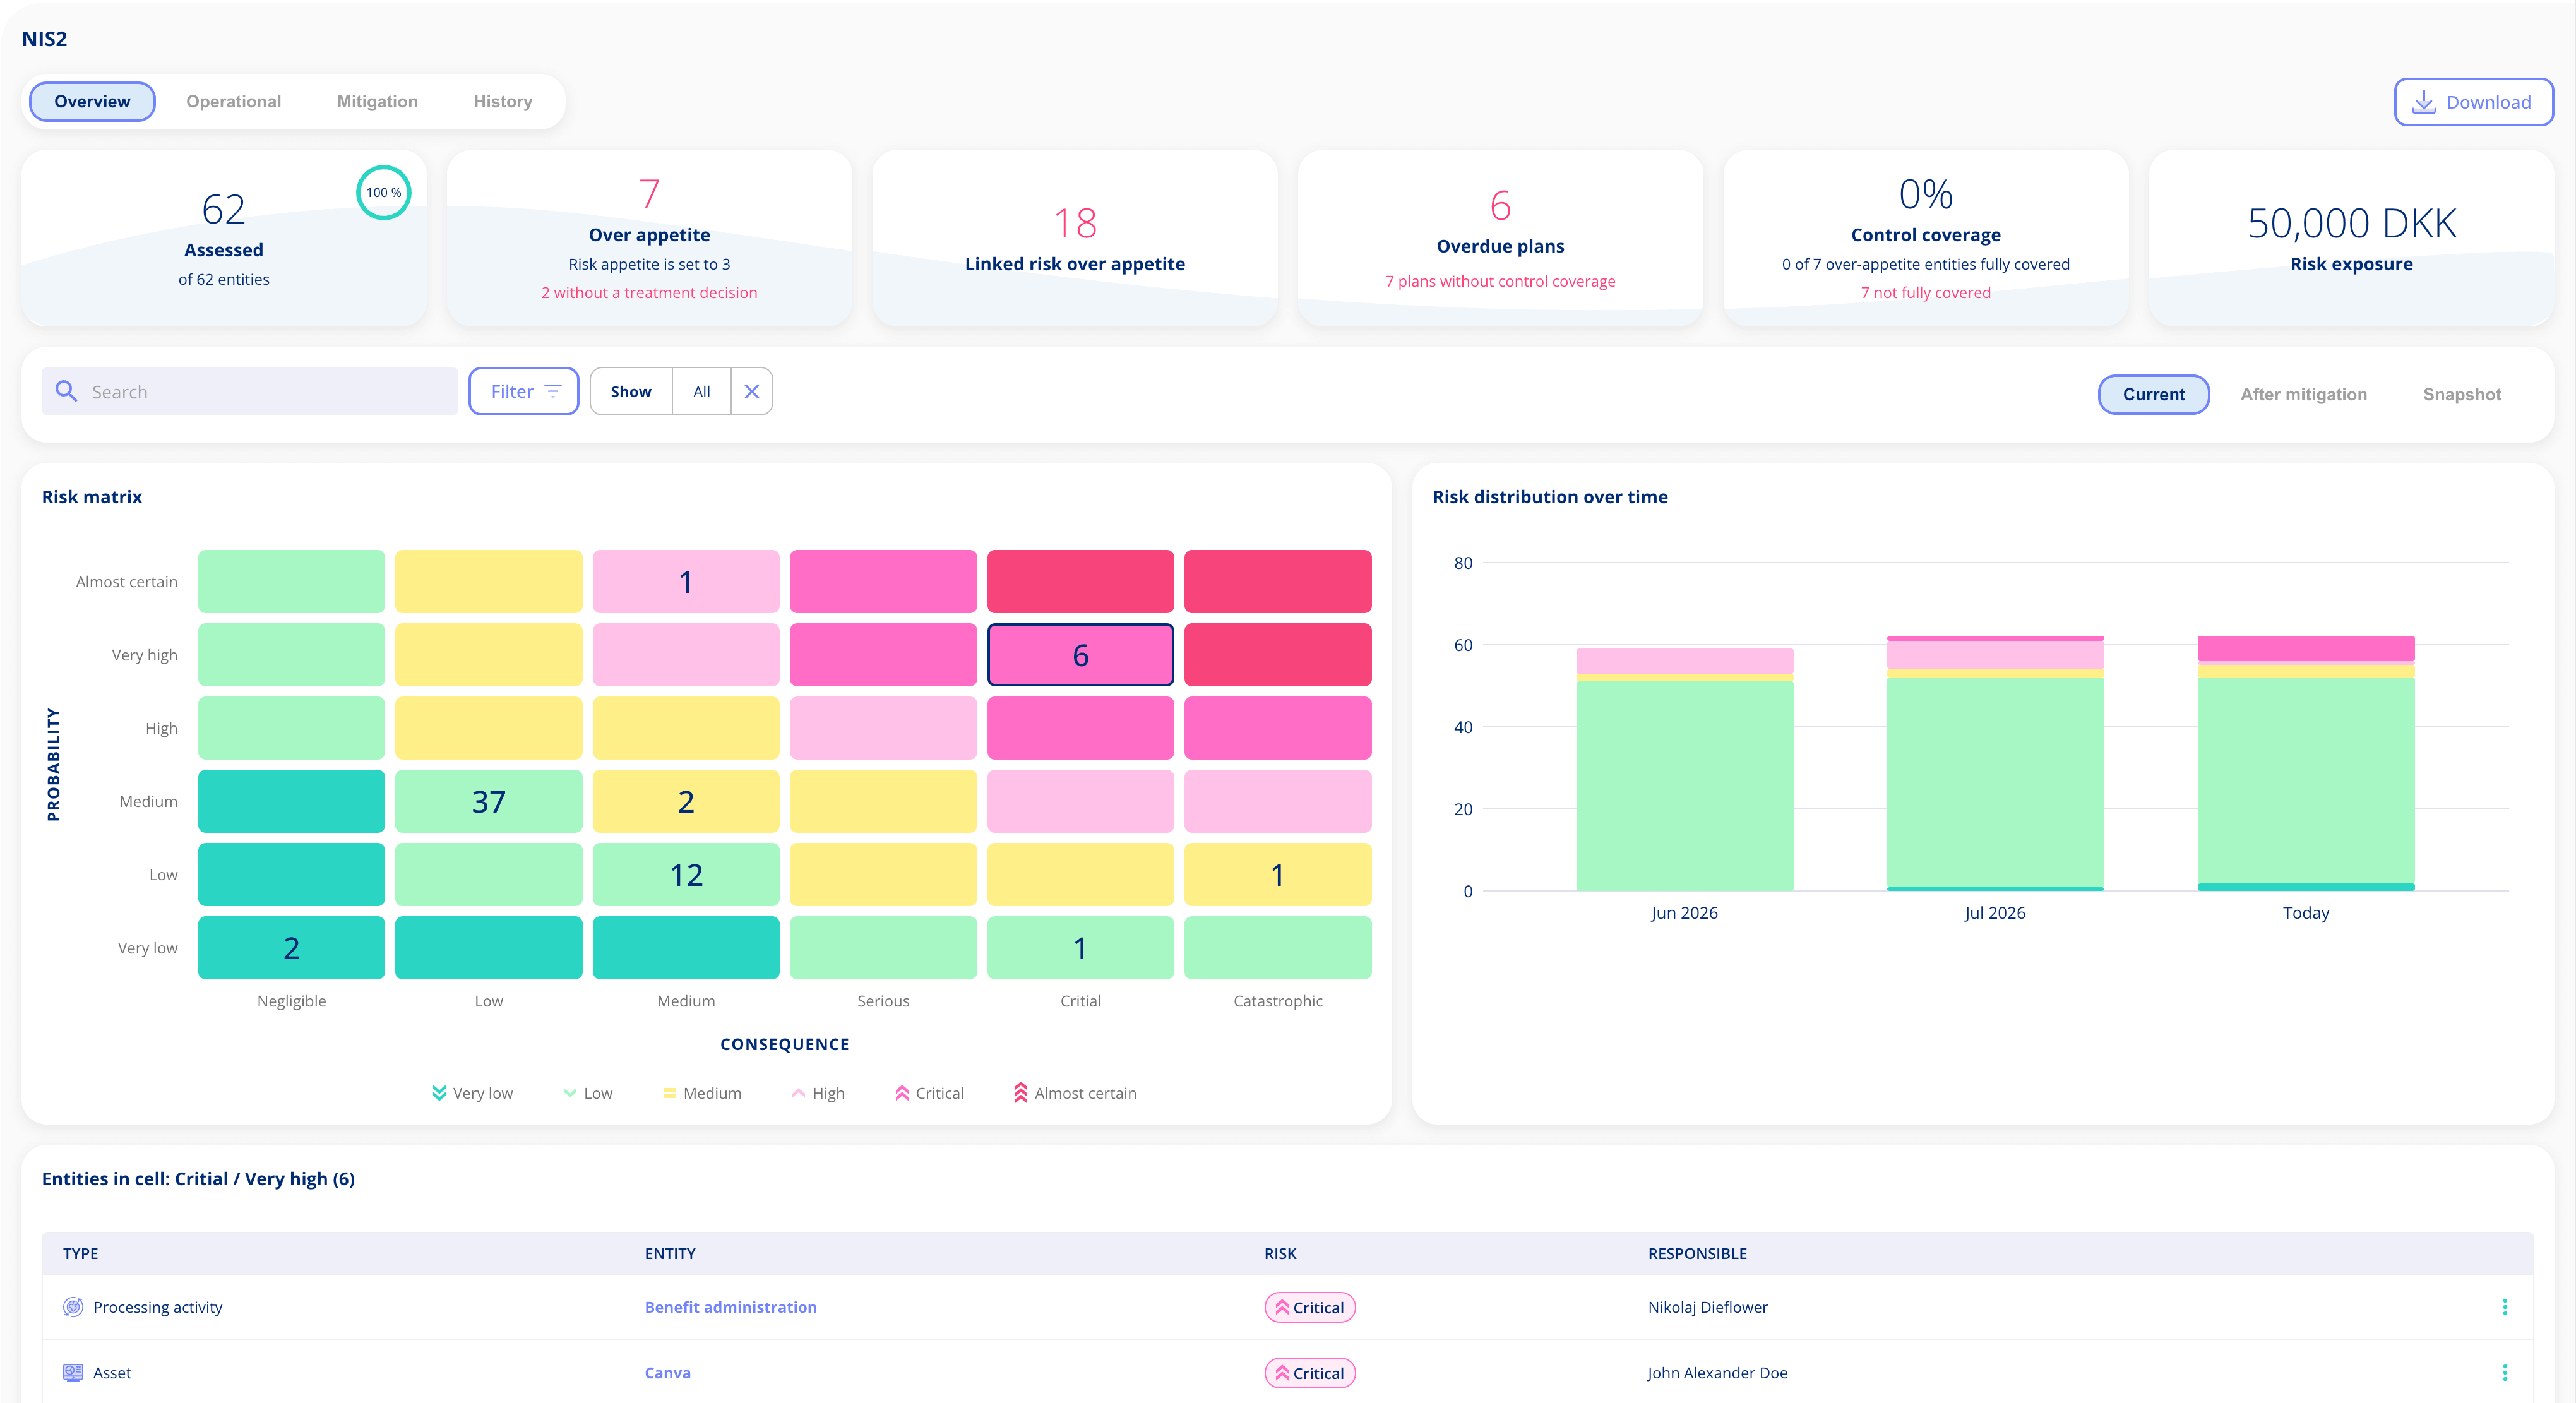Screen dimensions: 2576x1403
Task: Click the Very low legend icon
Action: (439, 1092)
